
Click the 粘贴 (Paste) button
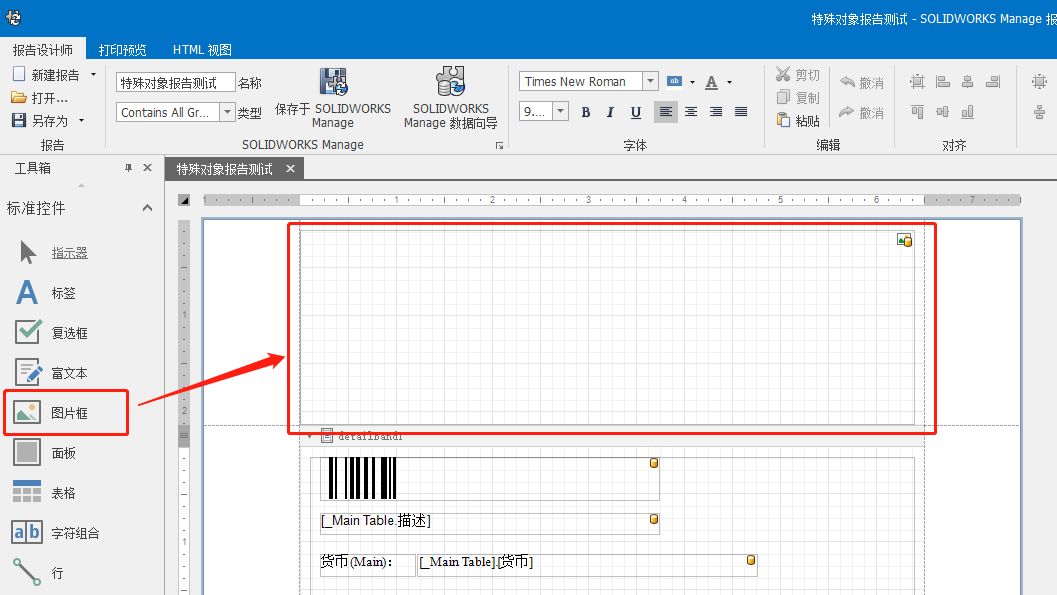click(798, 121)
